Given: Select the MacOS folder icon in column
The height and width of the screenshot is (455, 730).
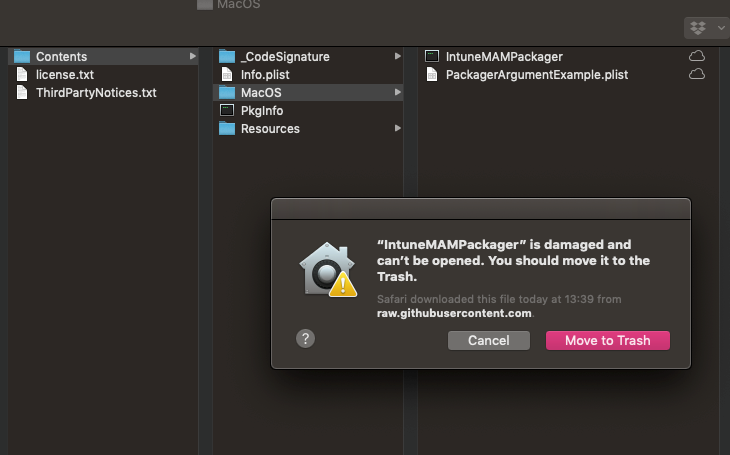Looking at the screenshot, I should 227,92.
